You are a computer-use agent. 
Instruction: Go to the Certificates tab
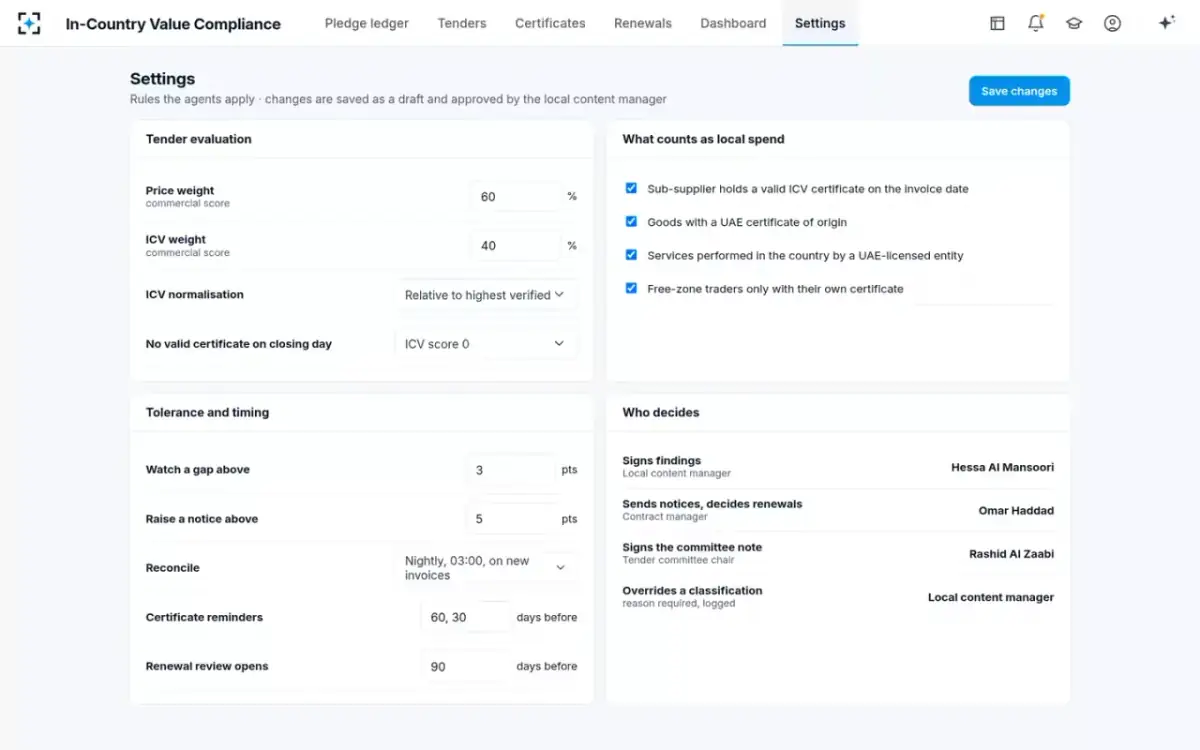click(550, 23)
